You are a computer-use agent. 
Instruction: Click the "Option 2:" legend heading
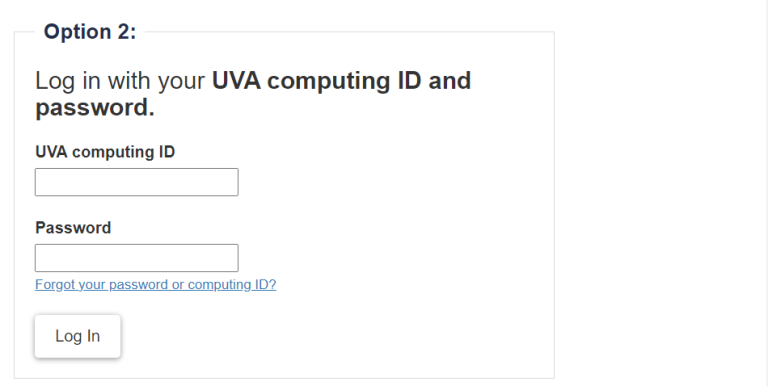pyautogui.click(x=90, y=32)
